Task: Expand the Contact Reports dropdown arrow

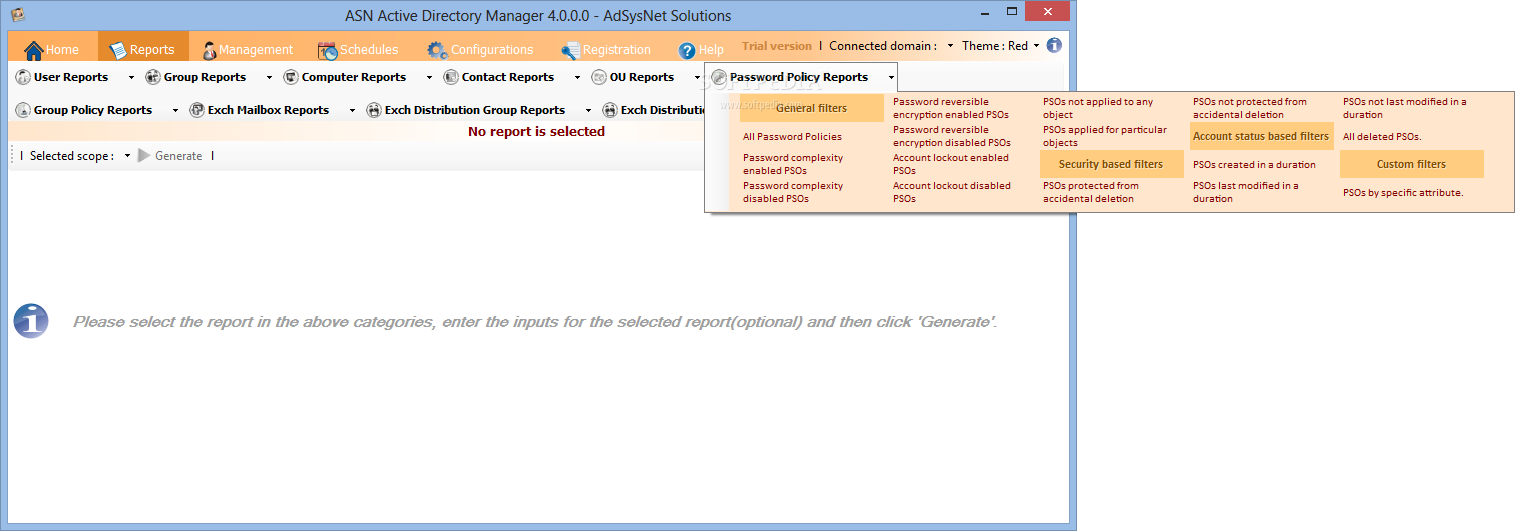Action: pyautogui.click(x=577, y=77)
